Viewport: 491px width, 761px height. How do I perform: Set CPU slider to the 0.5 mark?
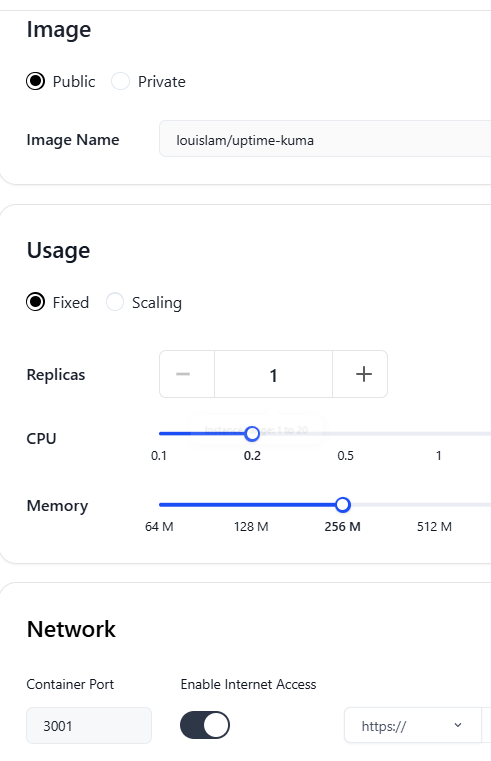(345, 434)
